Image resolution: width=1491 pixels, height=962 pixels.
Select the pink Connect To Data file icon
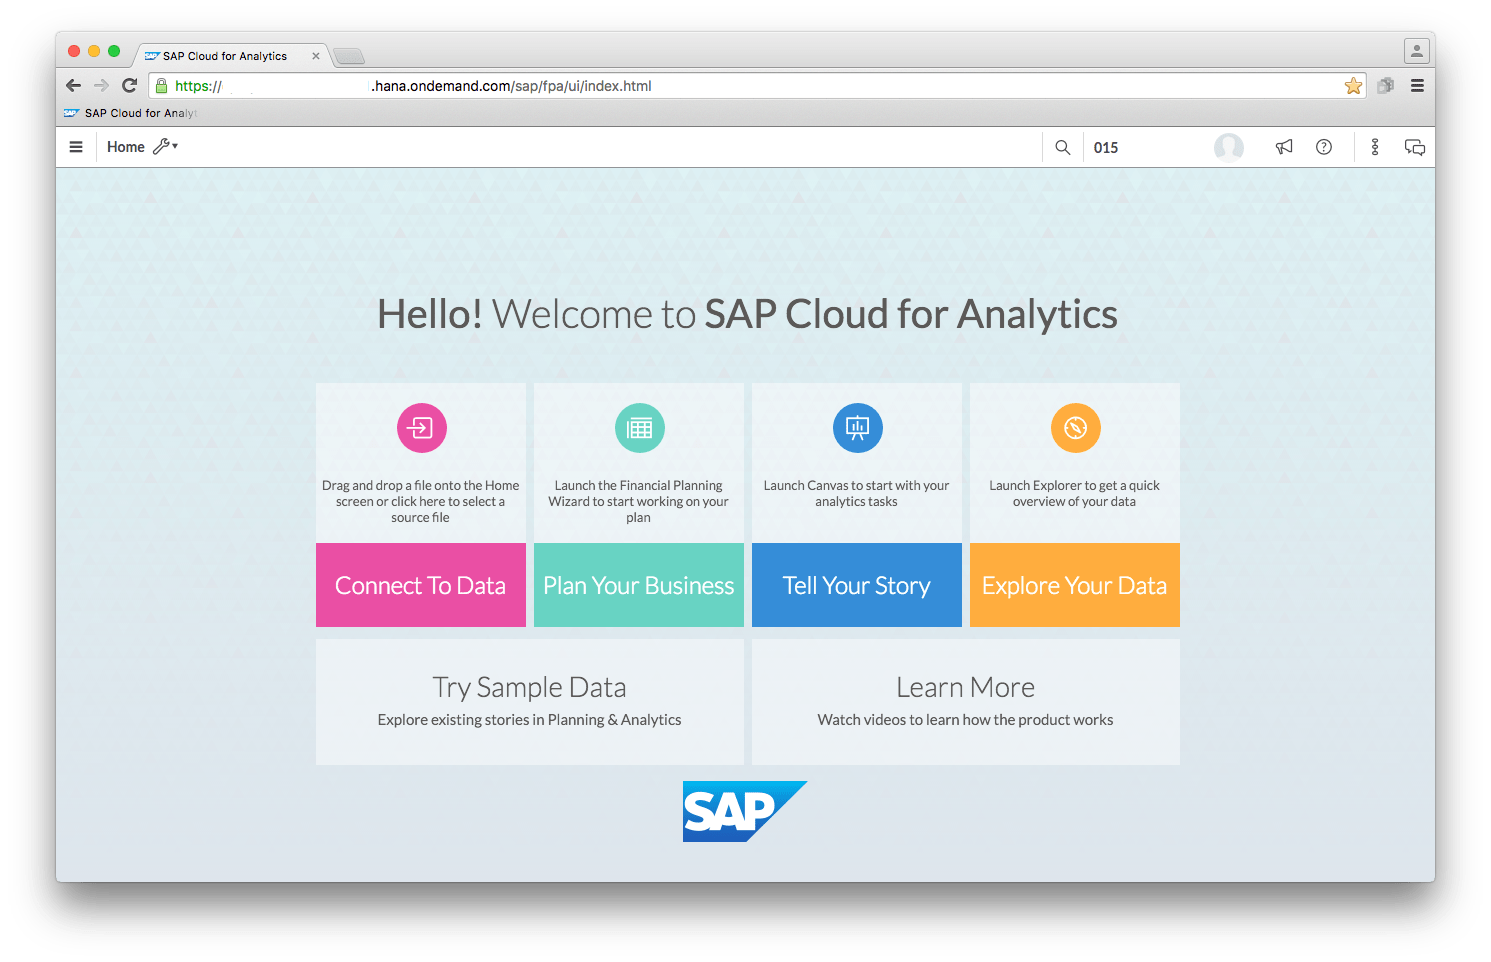tap(421, 428)
